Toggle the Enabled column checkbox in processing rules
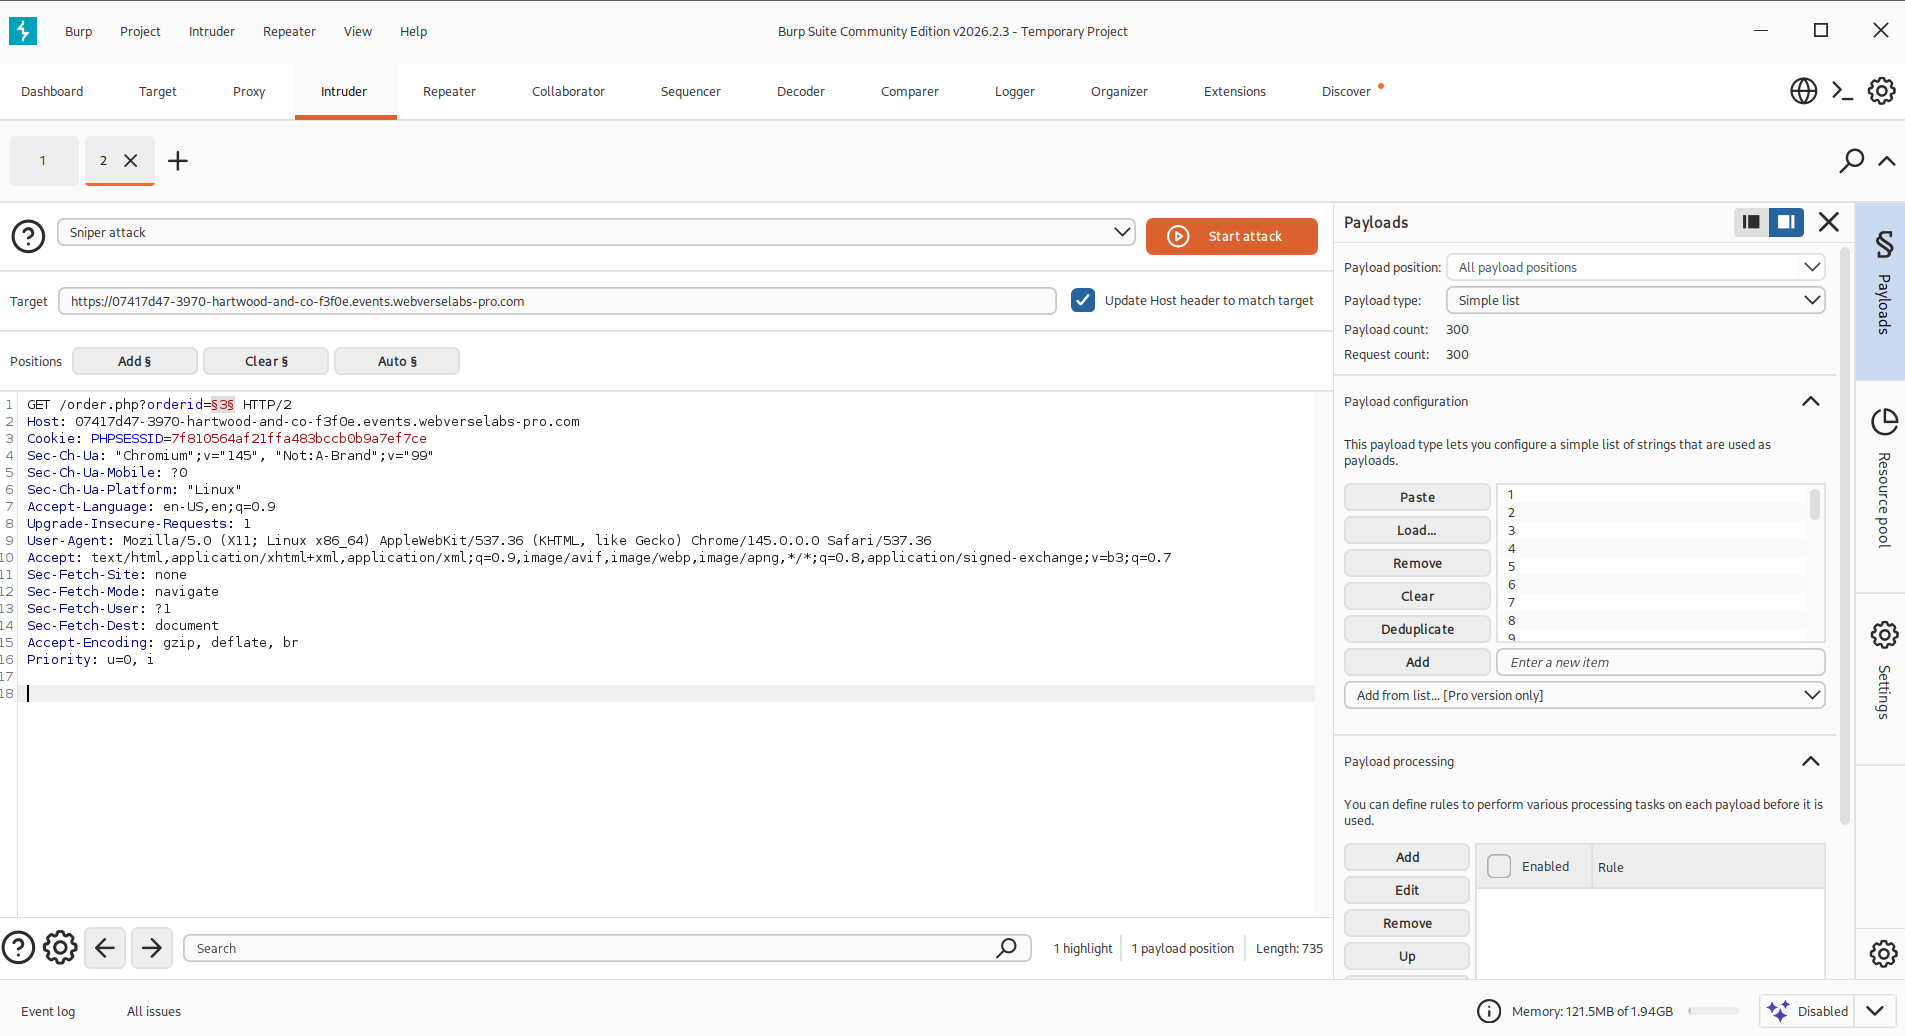This screenshot has height=1036, width=1905. 1499,866
